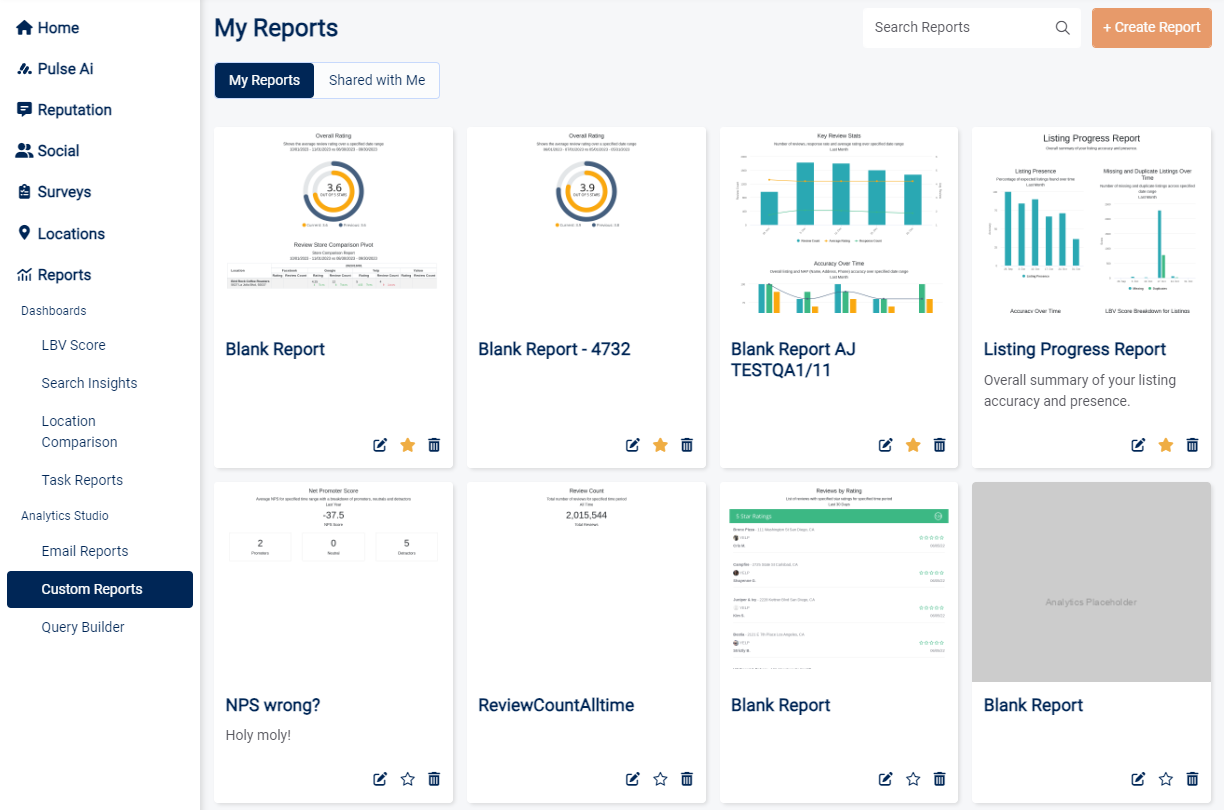Click the edit icon on Listing Progress Report
Image resolution: width=1224 pixels, height=810 pixels.
1138,445
